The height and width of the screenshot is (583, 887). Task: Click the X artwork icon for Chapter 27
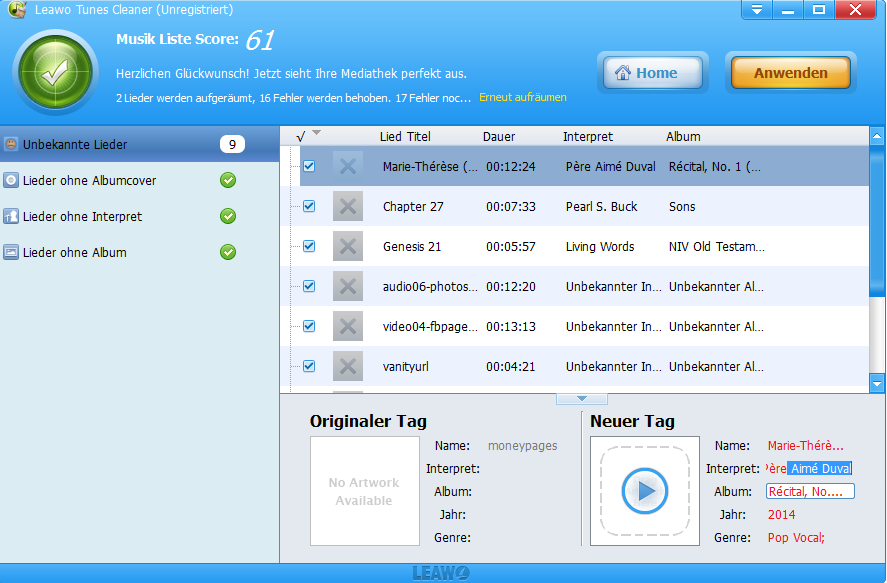pos(348,206)
